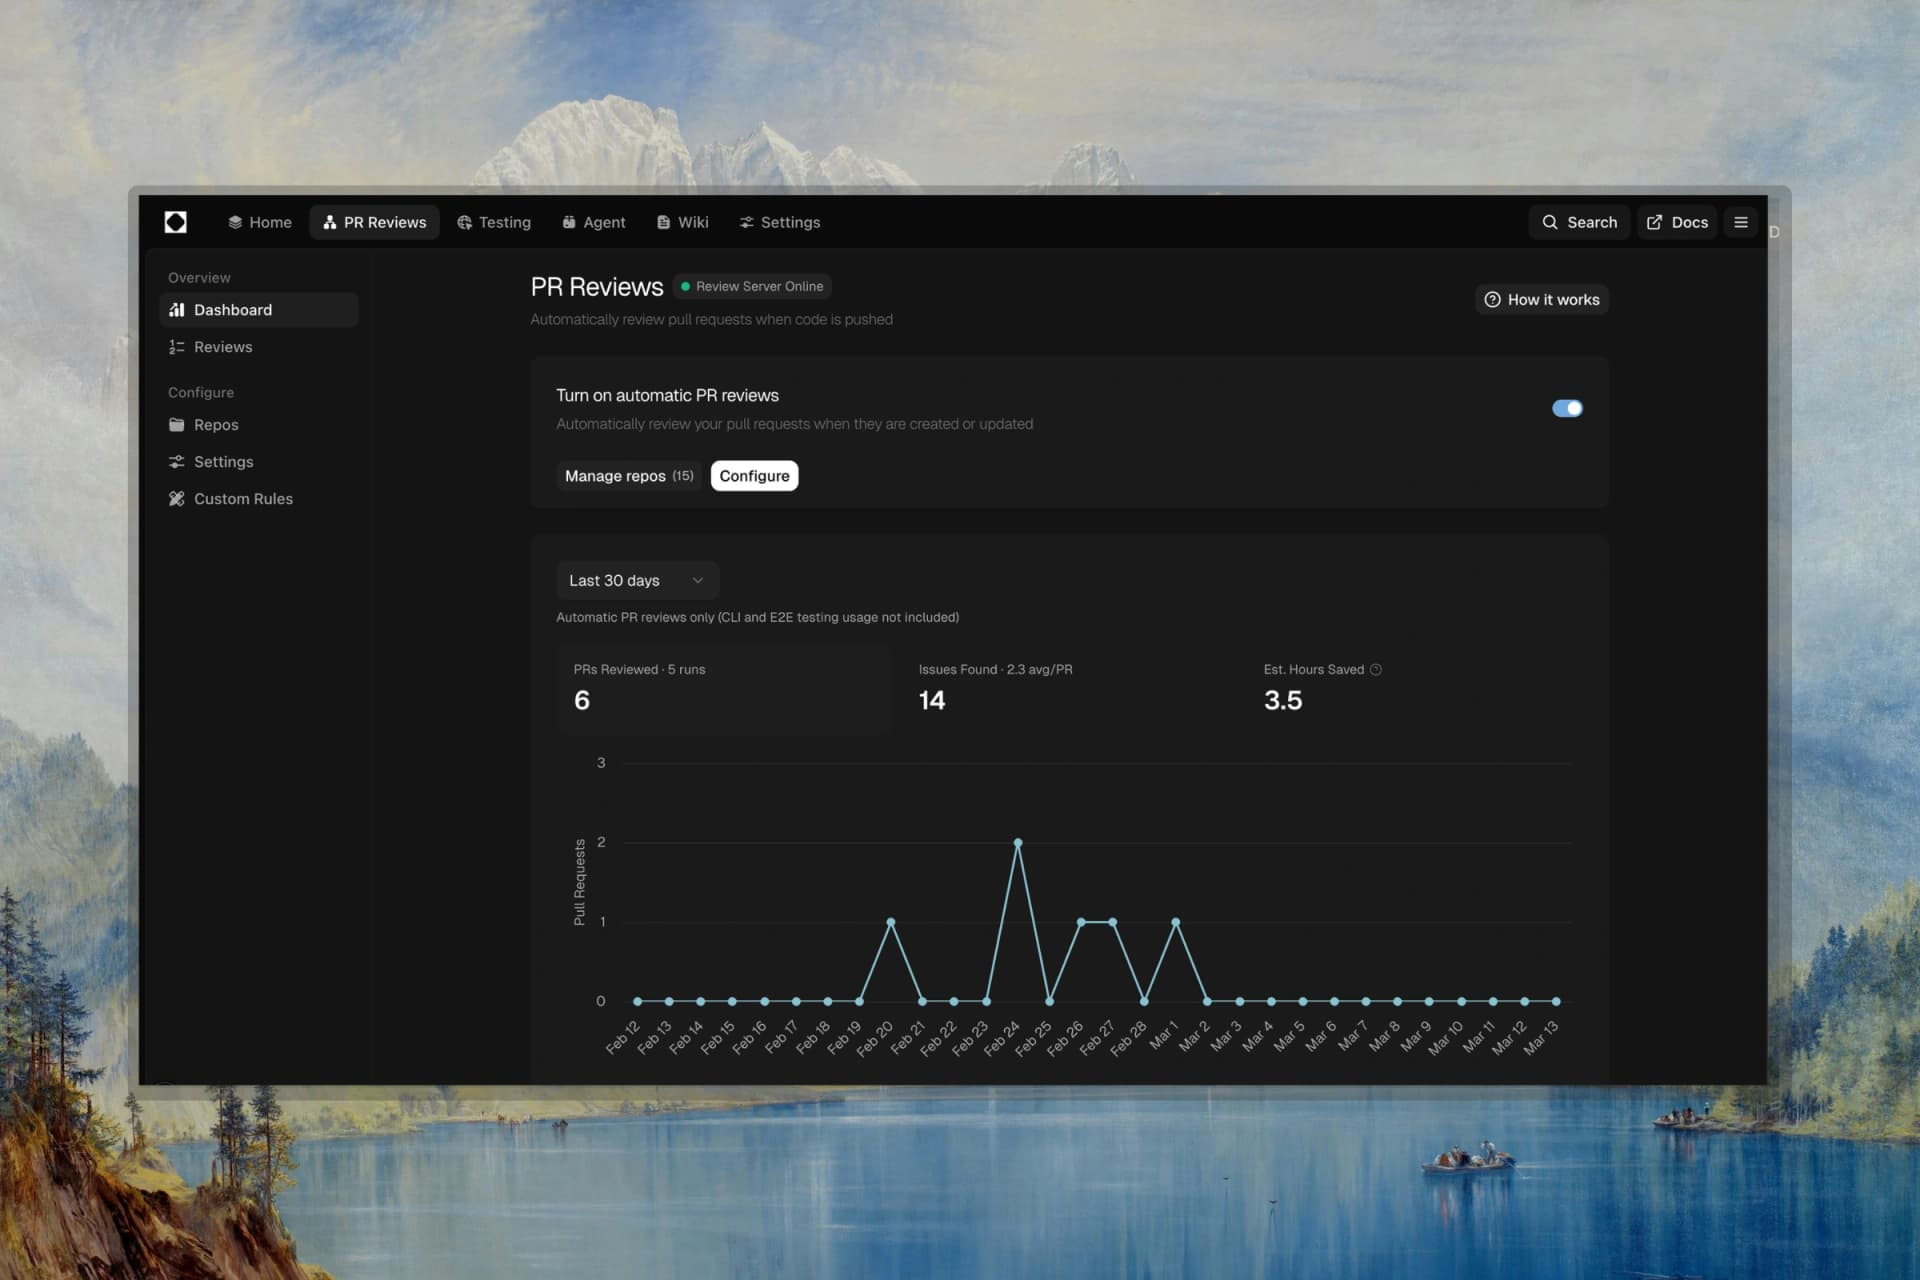Viewport: 1920px width, 1280px height.
Task: Toggle automatic PR reviews switch
Action: click(1567, 408)
